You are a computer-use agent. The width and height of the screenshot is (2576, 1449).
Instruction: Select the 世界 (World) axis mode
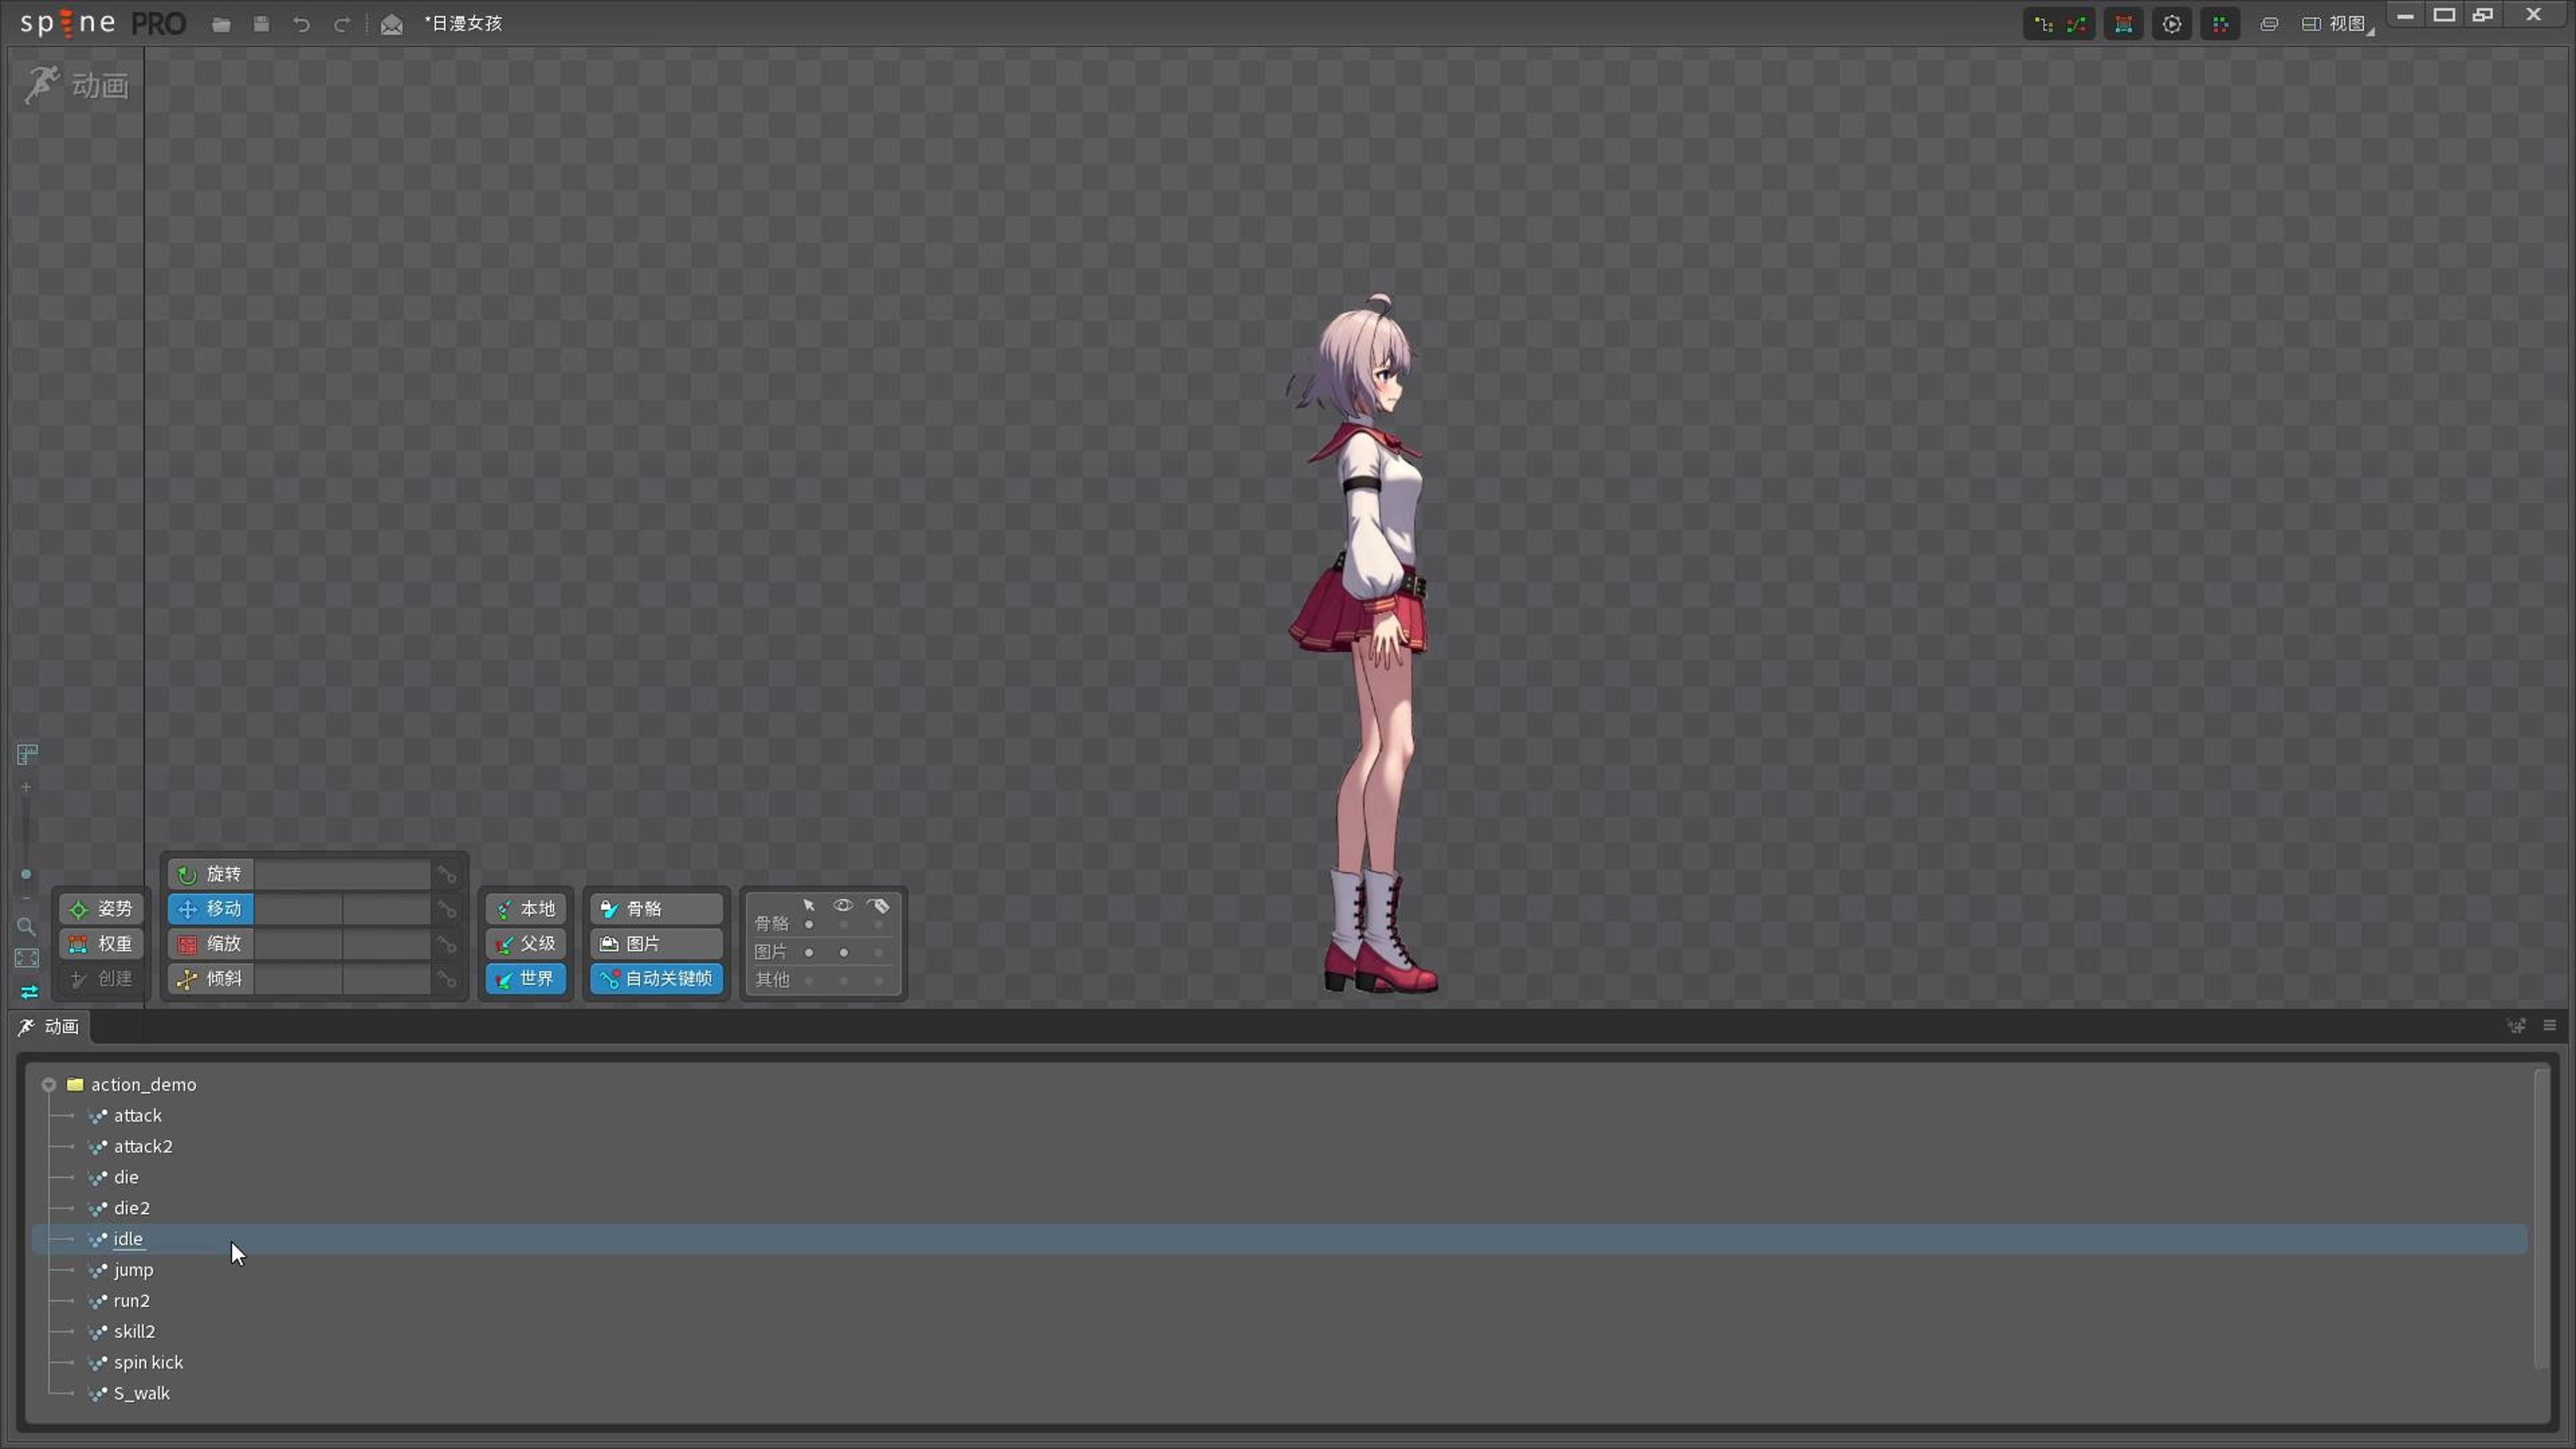click(526, 979)
